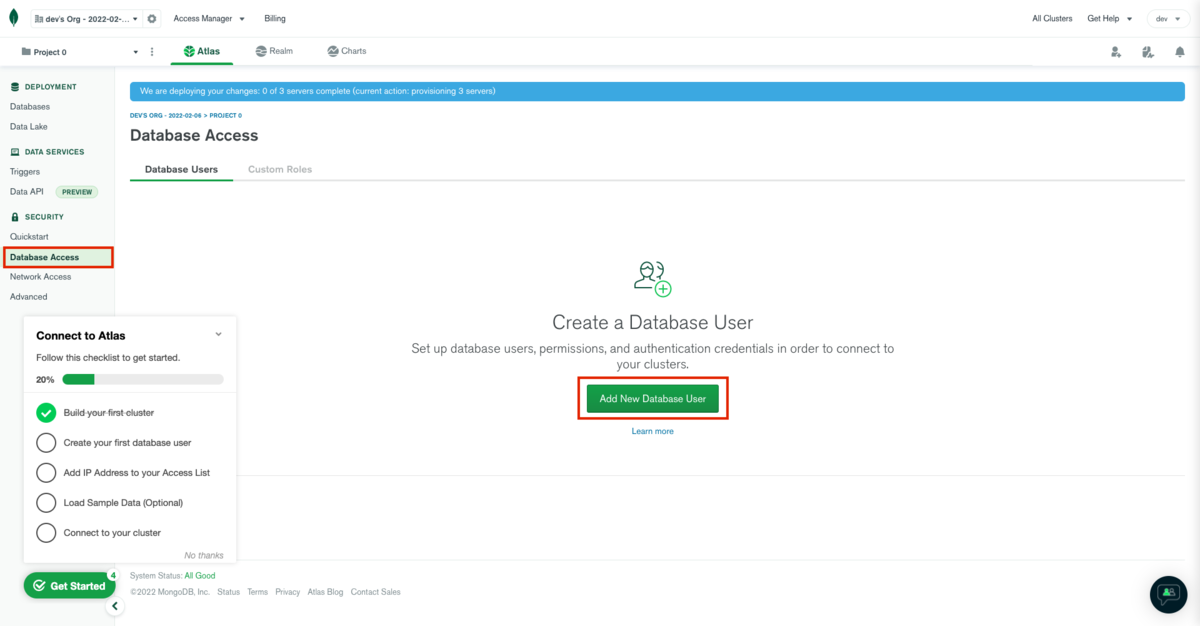
Task: Click the Deployment section stack icon
Action: (x=15, y=87)
